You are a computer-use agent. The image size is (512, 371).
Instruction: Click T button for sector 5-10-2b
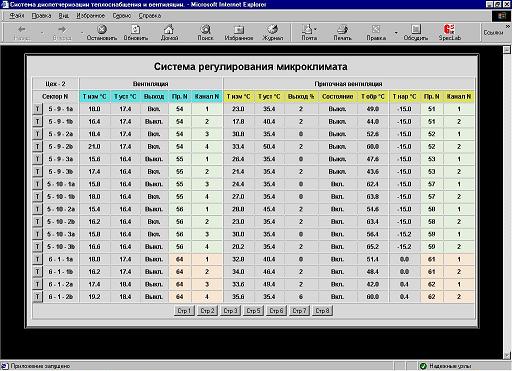(x=38, y=222)
